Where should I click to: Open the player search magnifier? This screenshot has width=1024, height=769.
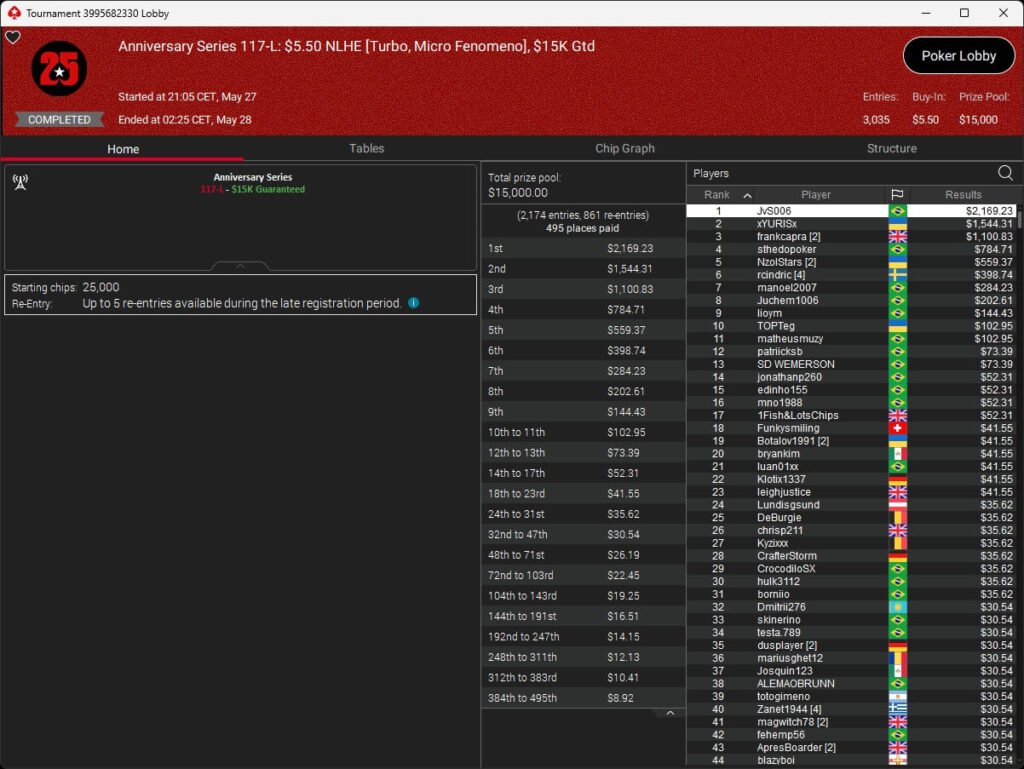tap(1005, 173)
